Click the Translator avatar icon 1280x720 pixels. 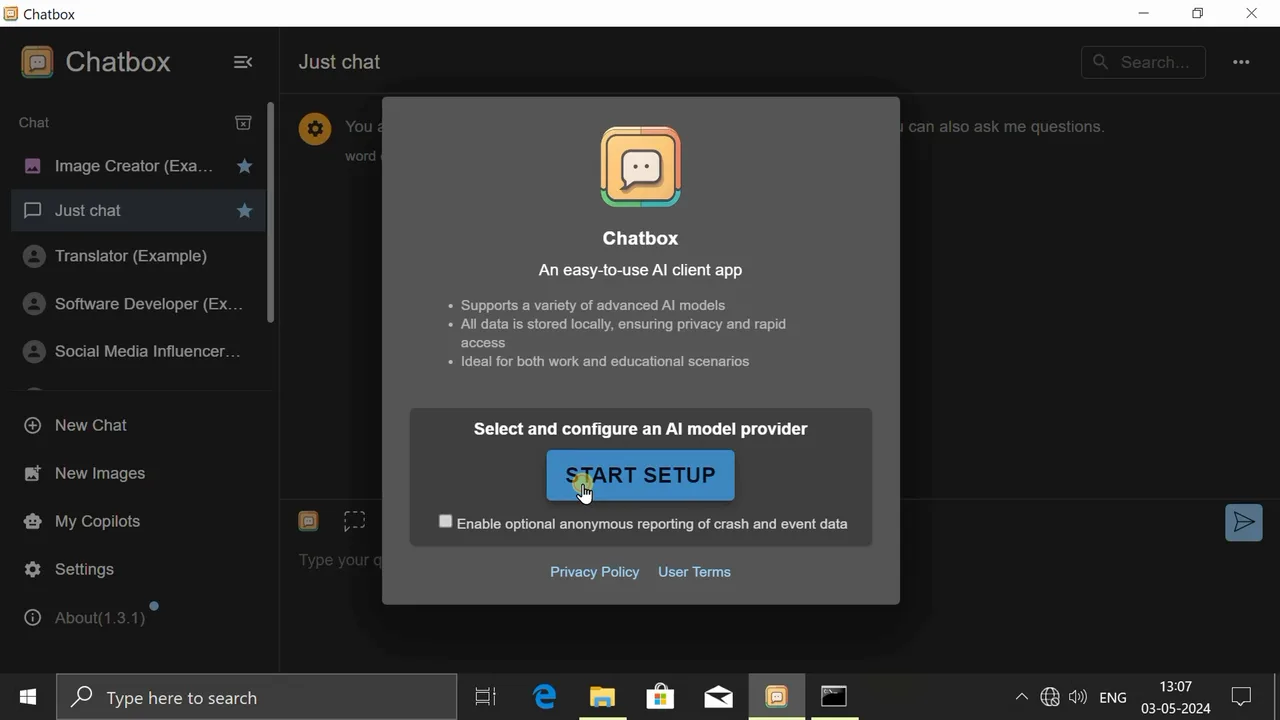click(34, 256)
